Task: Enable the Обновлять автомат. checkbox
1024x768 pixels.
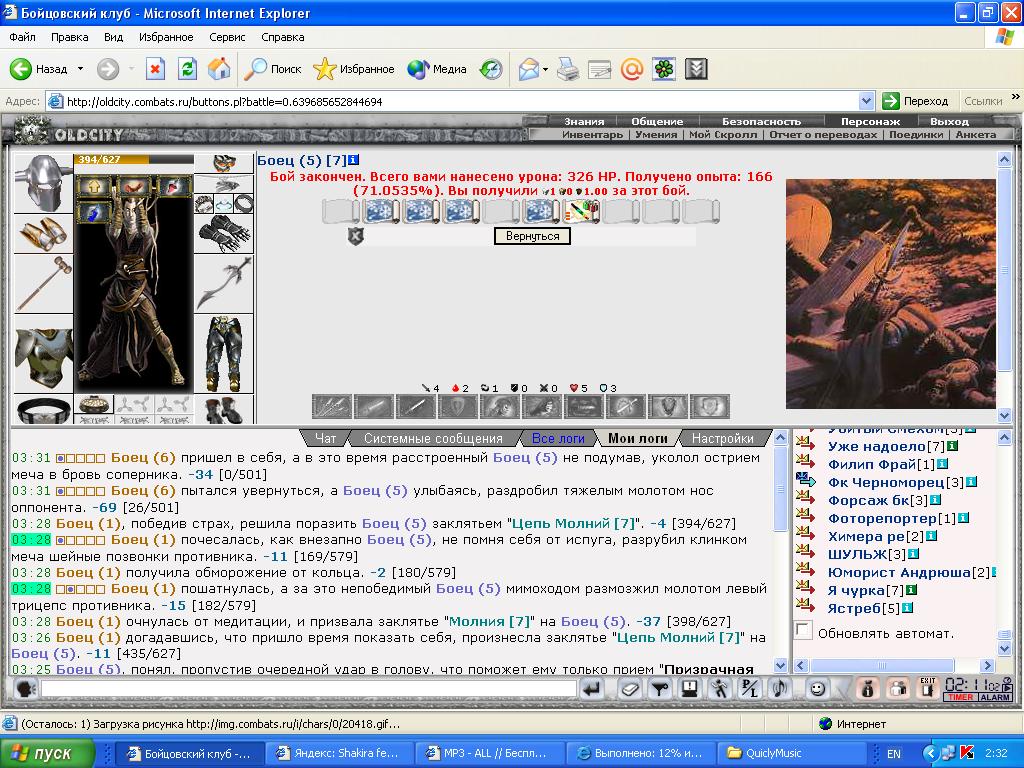Action: [x=803, y=631]
